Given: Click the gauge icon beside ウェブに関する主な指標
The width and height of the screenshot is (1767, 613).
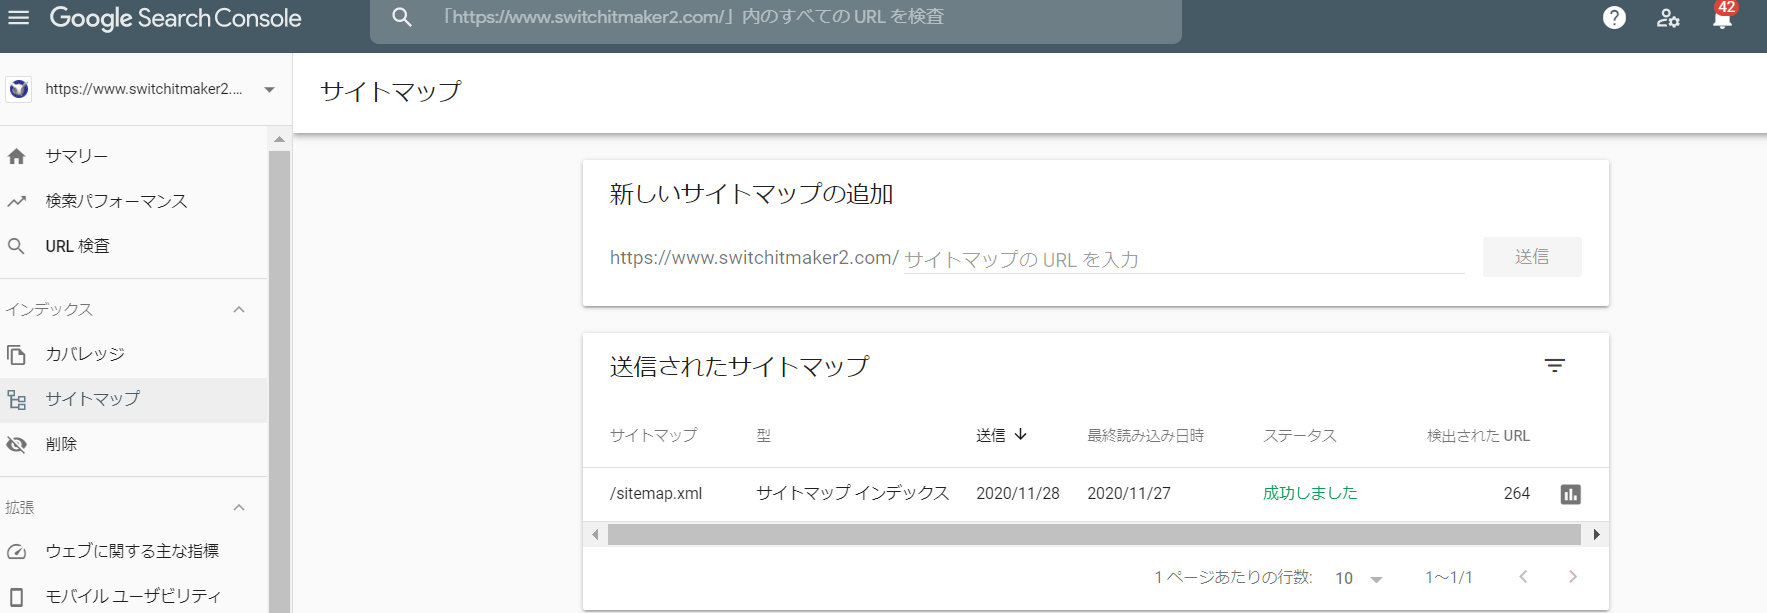Looking at the screenshot, I should [16, 551].
